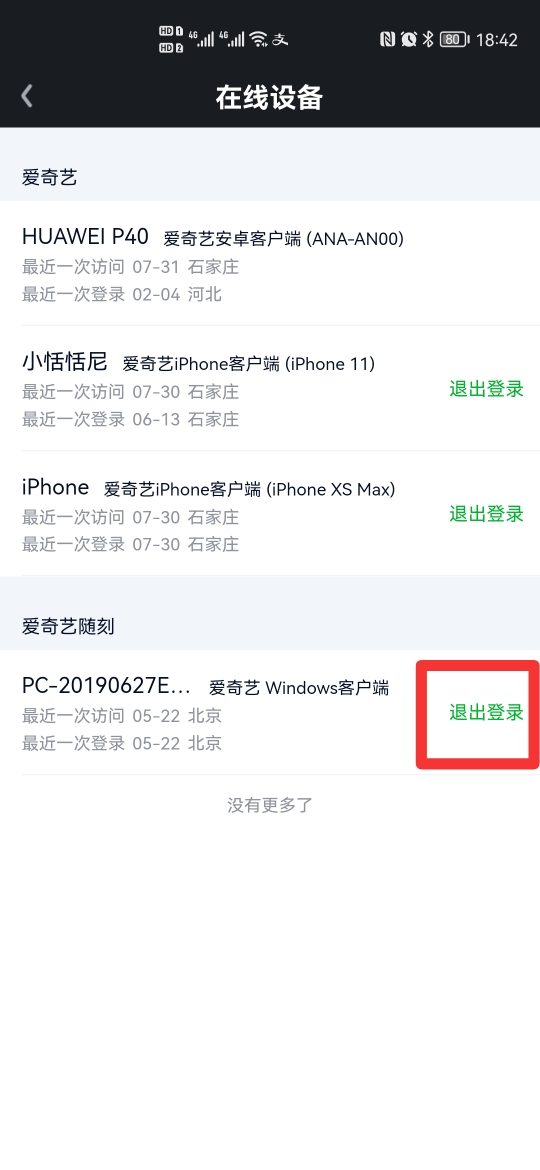The width and height of the screenshot is (540, 1170).
Task: Select the PC-20190627E device name
Action: [106, 686]
